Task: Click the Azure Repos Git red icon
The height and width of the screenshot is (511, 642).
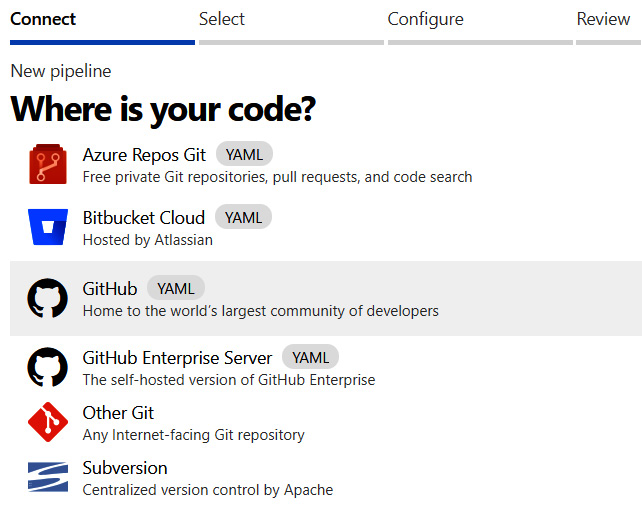Action: point(48,164)
